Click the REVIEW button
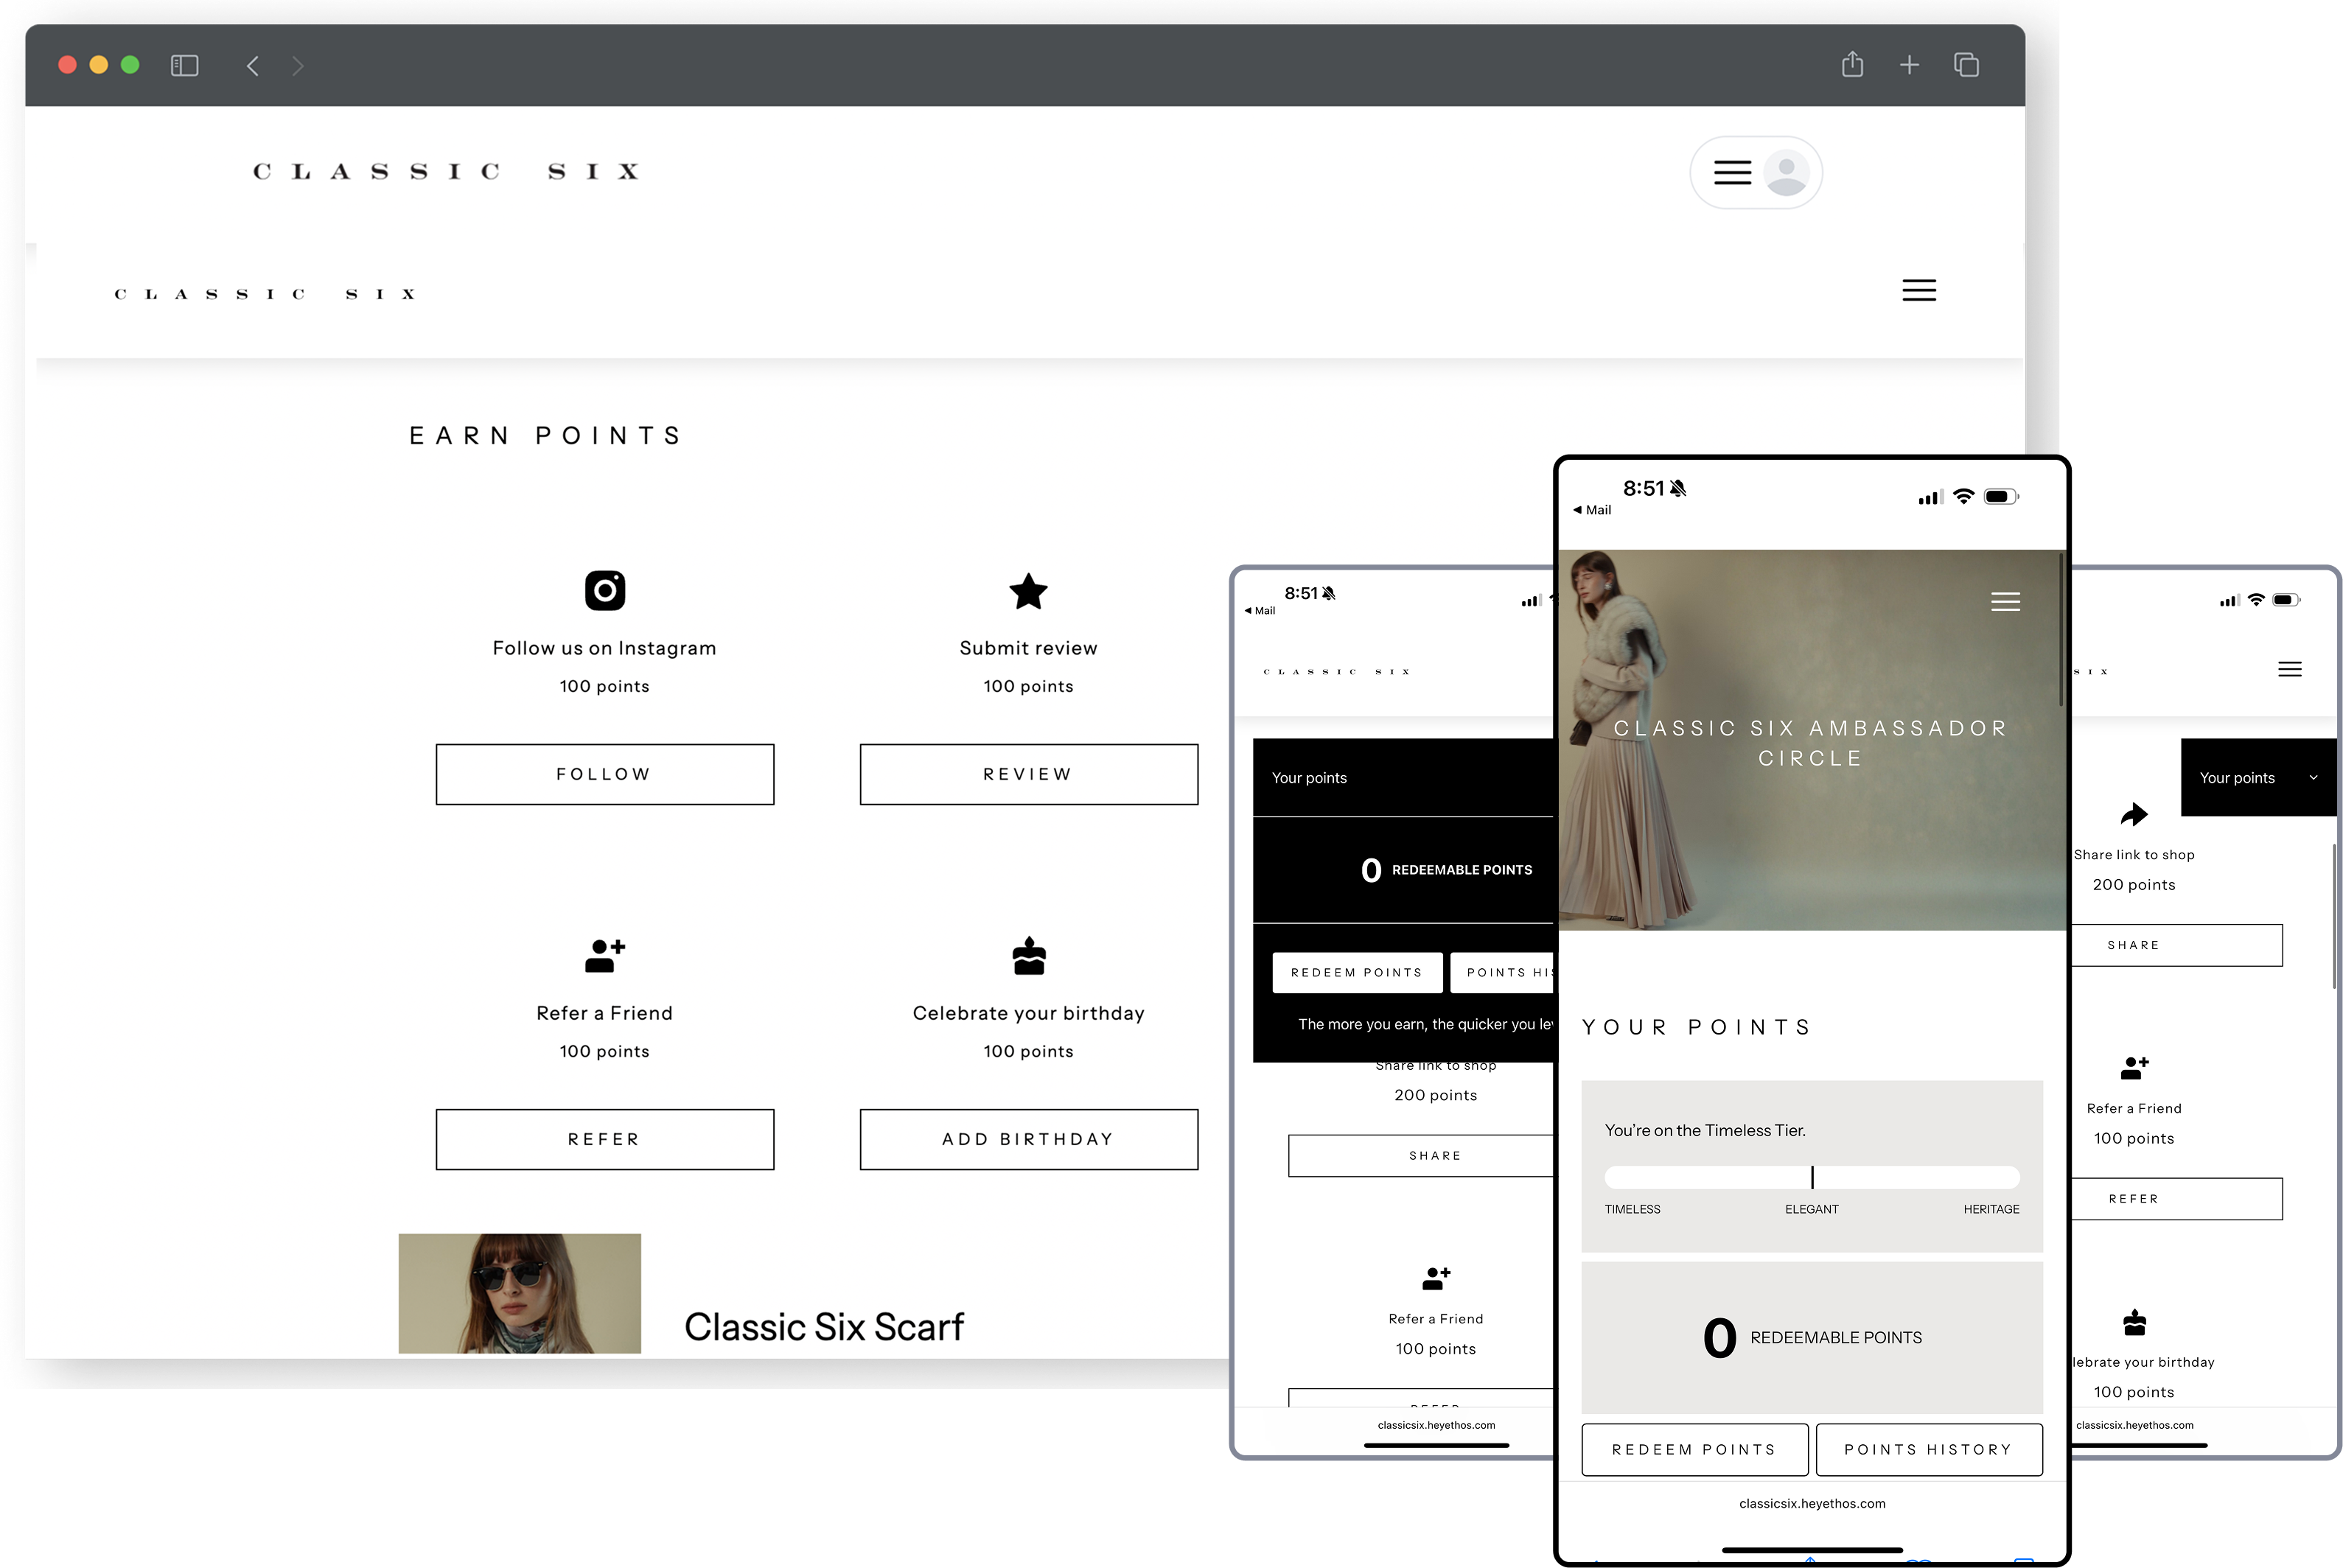2343x1568 pixels. [1028, 774]
